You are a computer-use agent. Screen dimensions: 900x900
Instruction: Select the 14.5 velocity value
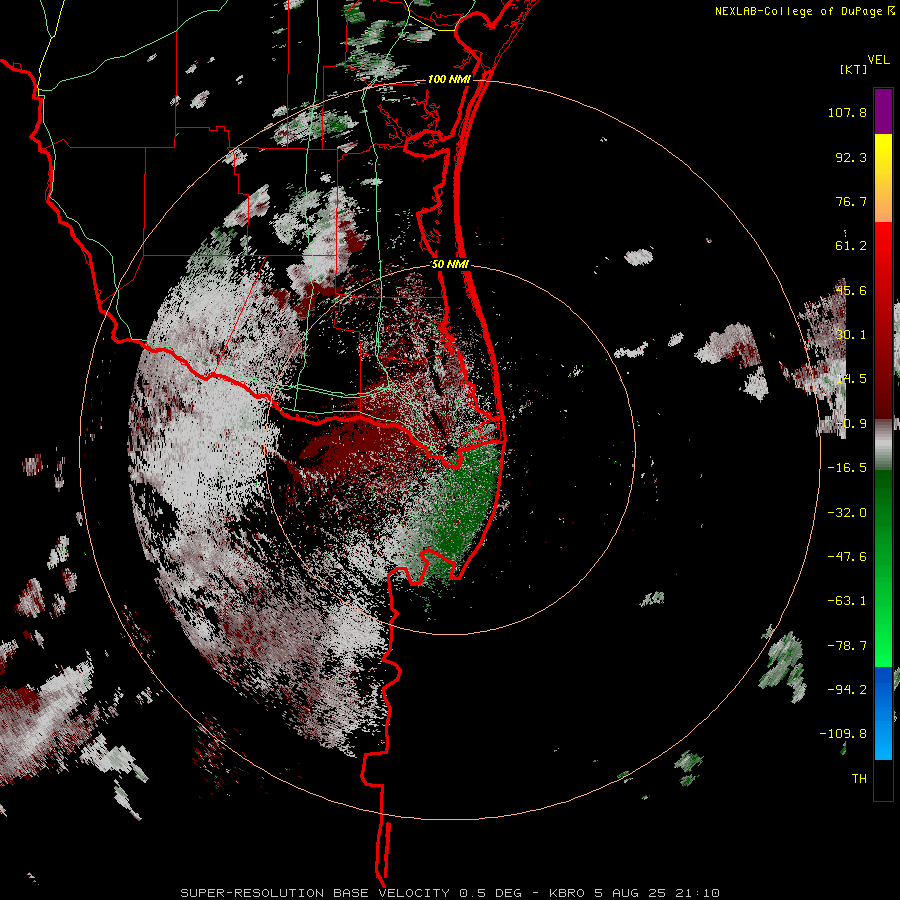851,379
